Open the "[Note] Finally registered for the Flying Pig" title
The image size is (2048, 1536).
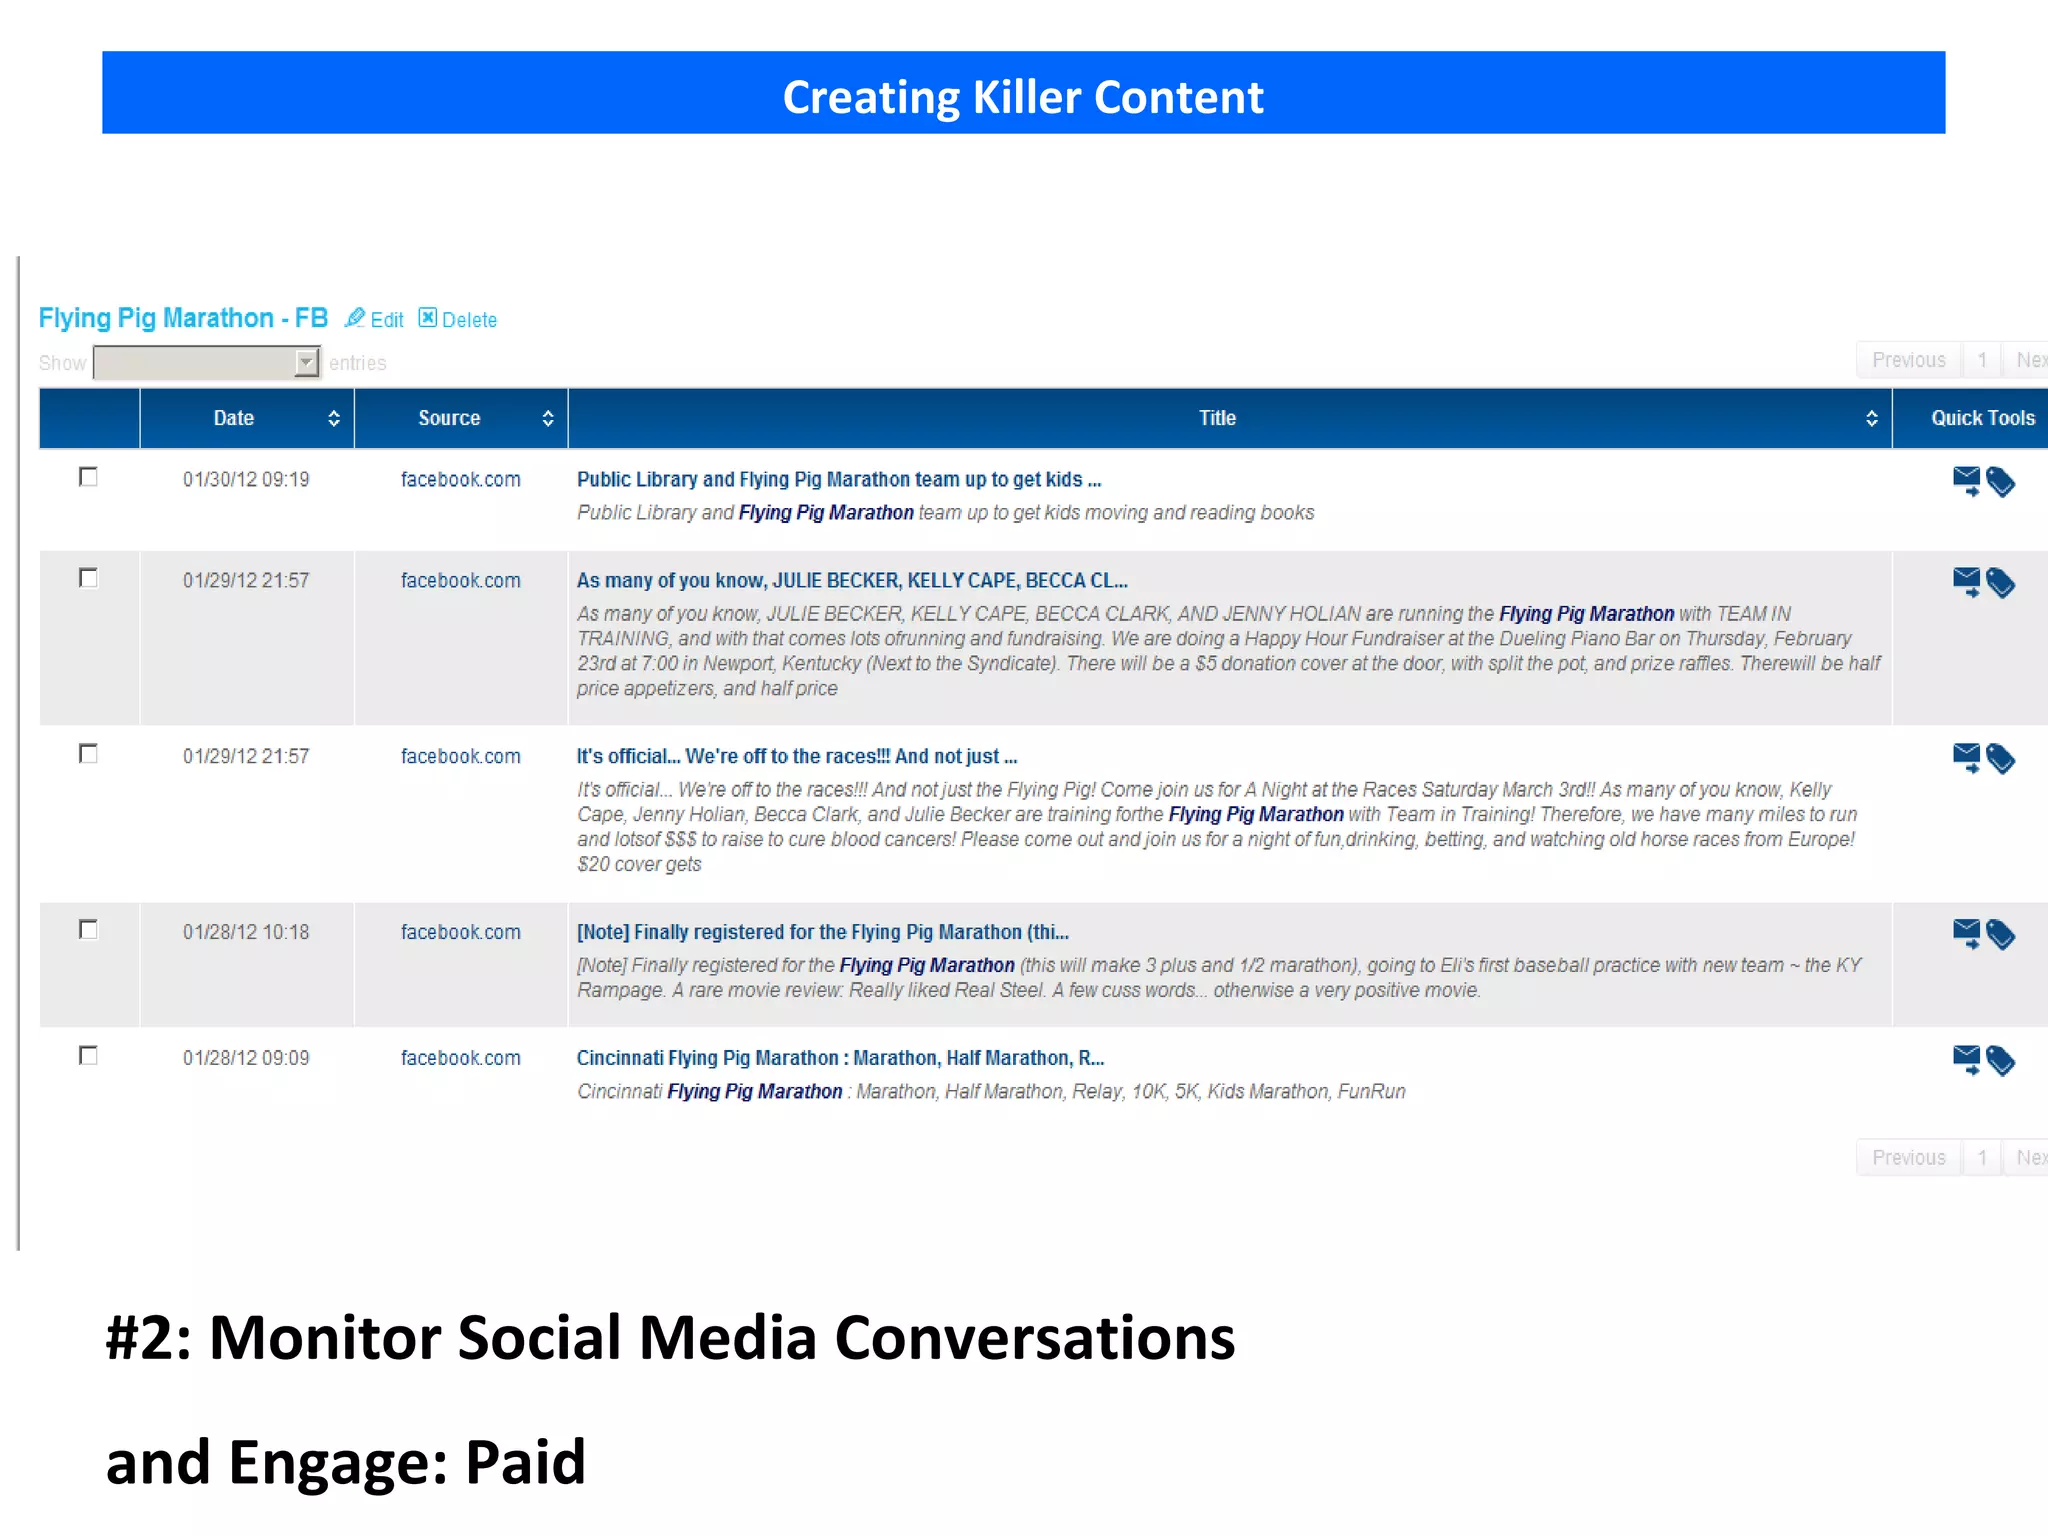(x=823, y=932)
